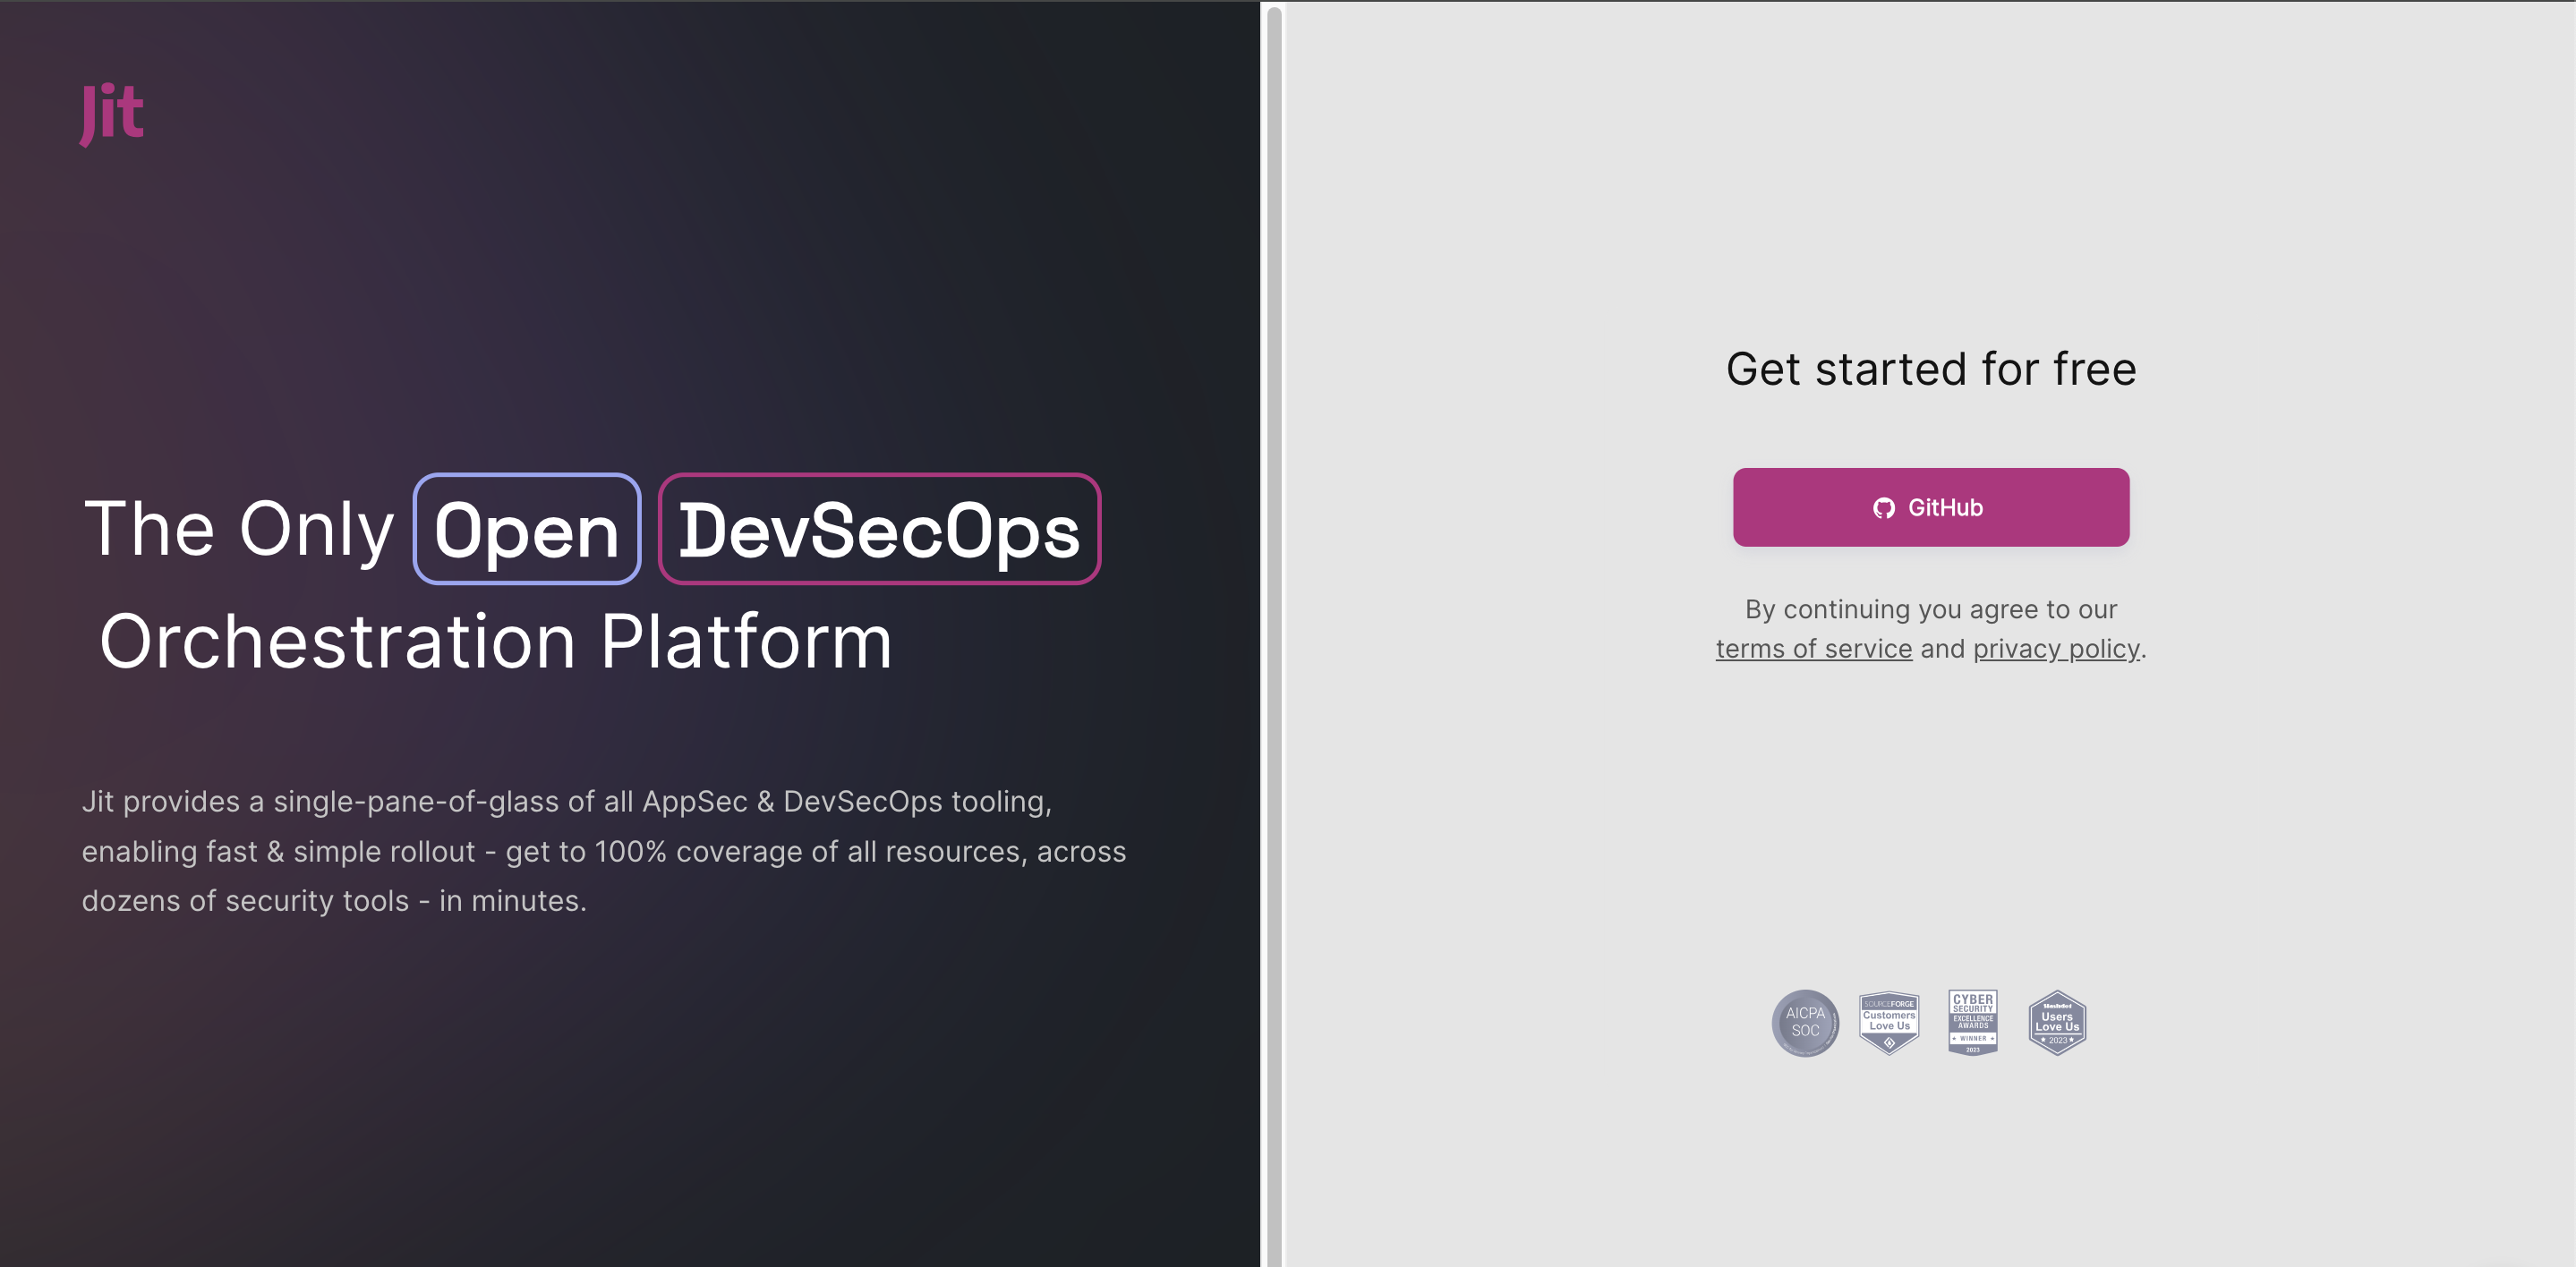
Task: Click the AICPA SOC compliance badge
Action: tap(1804, 1022)
